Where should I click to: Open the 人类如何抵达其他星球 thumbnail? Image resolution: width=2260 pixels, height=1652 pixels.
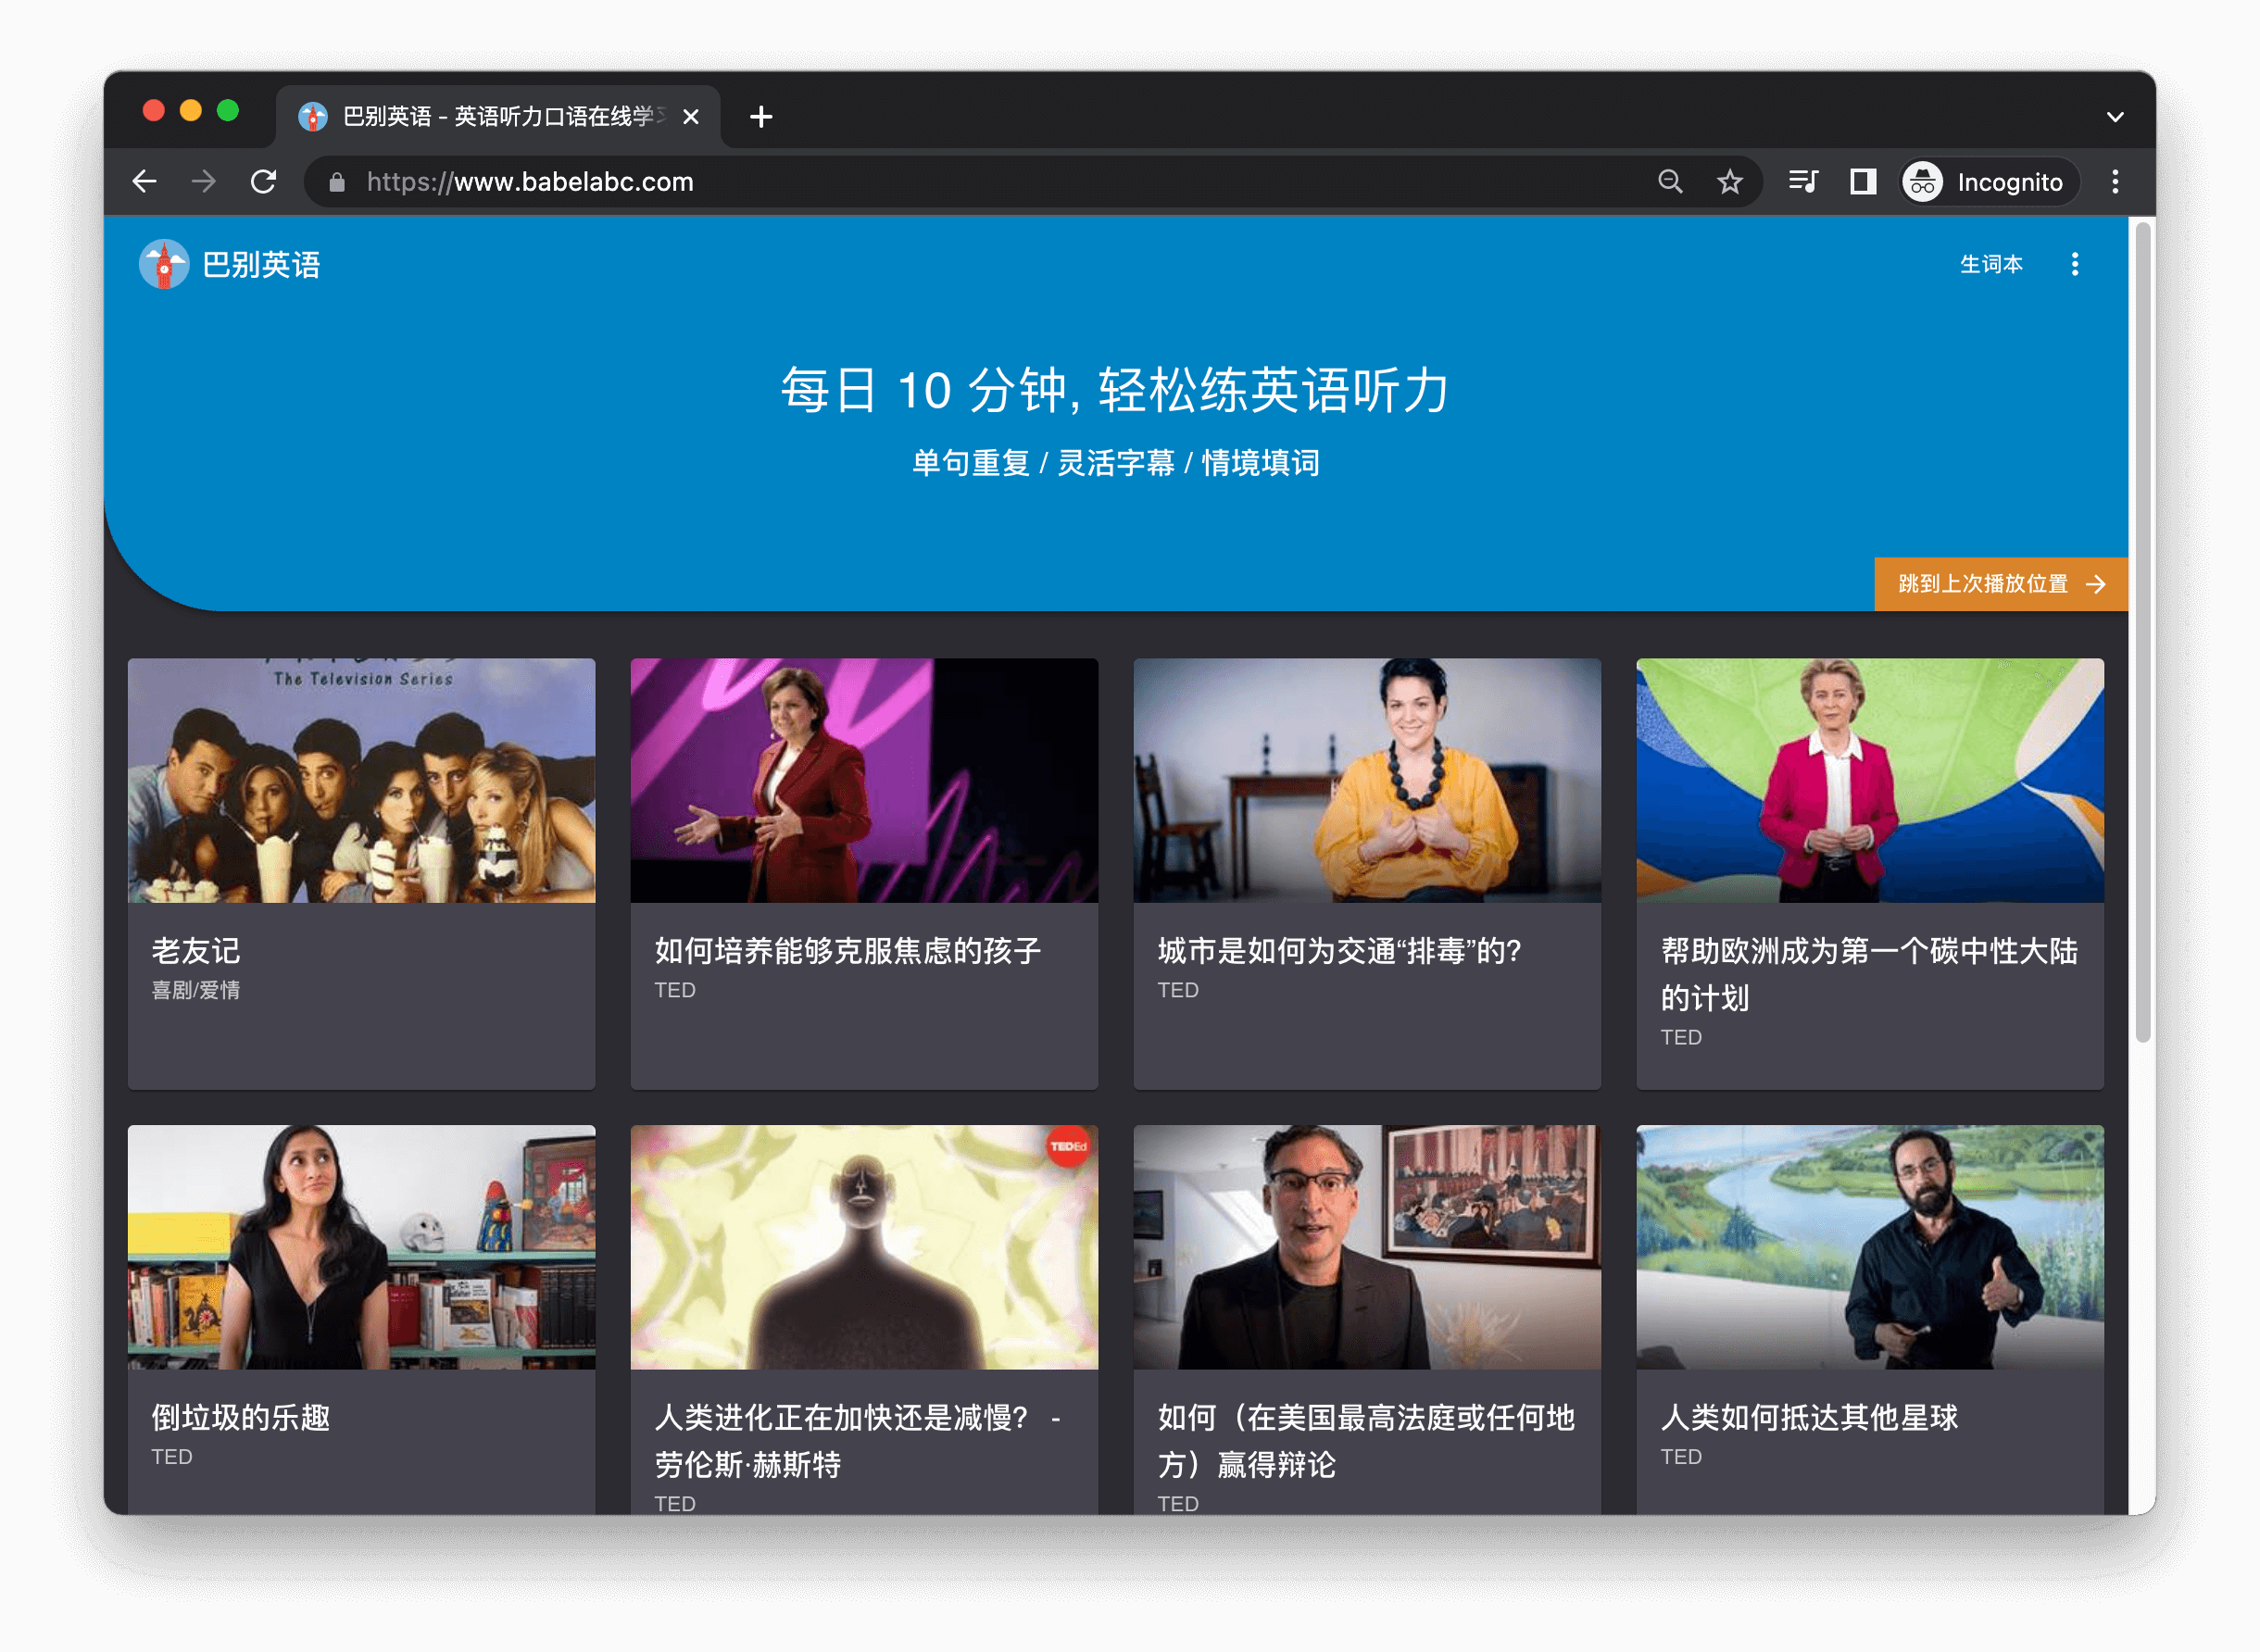point(1870,1247)
